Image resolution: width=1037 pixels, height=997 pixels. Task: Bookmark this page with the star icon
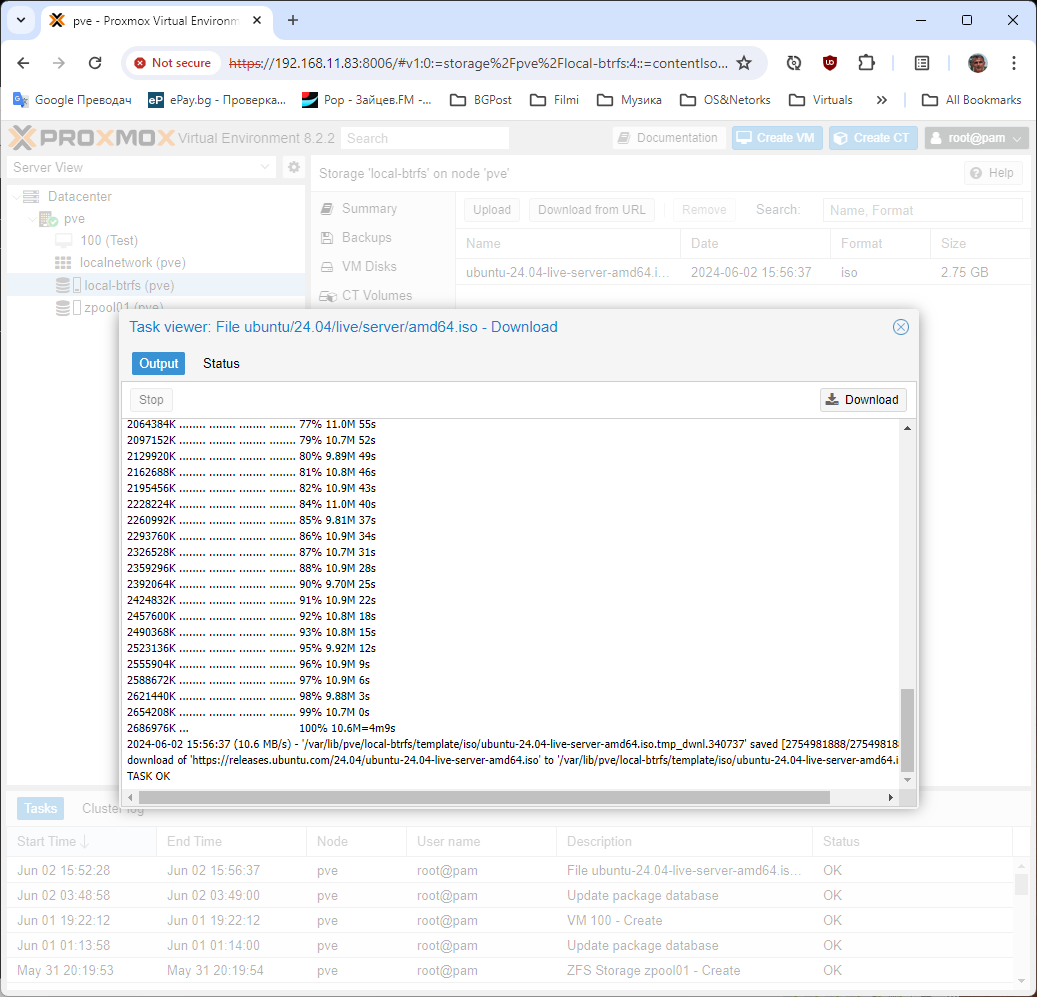(x=744, y=63)
